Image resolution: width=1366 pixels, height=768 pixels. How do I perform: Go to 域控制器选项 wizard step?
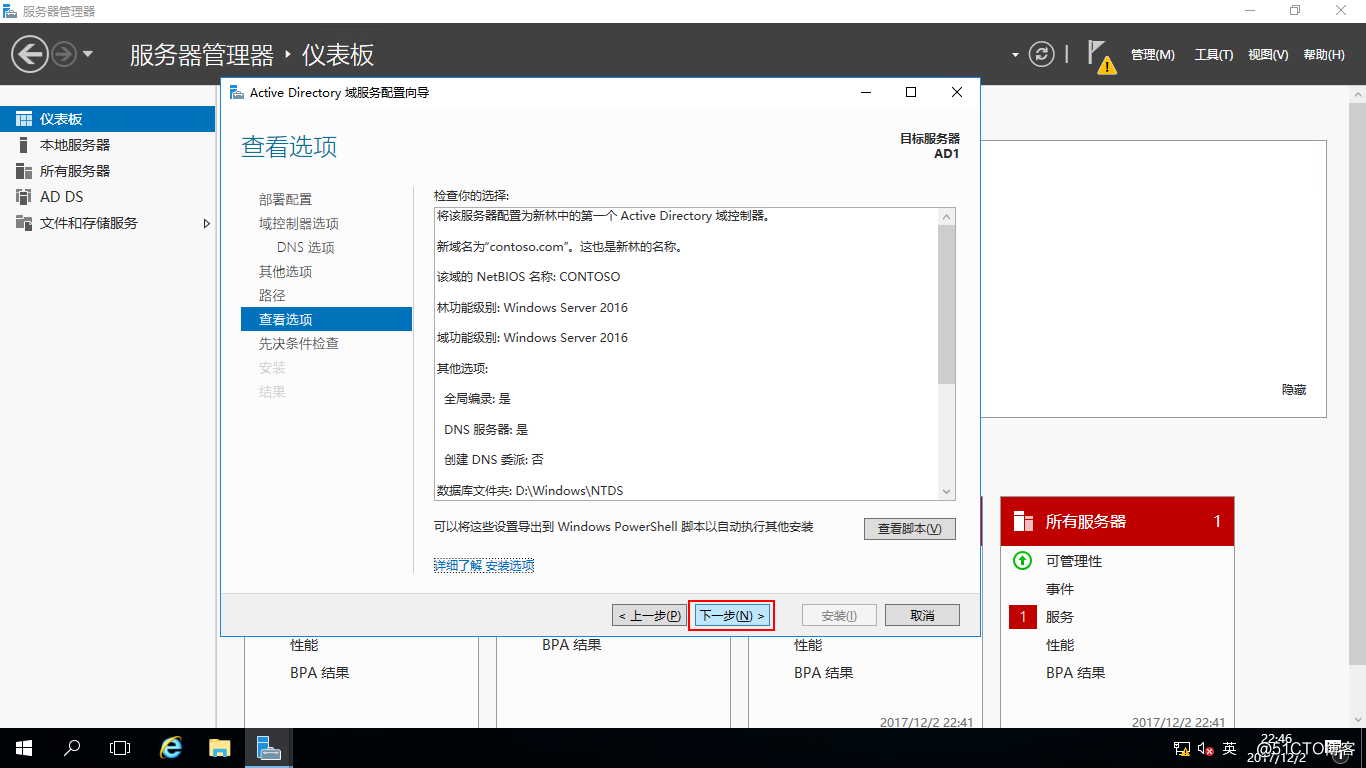coord(299,223)
